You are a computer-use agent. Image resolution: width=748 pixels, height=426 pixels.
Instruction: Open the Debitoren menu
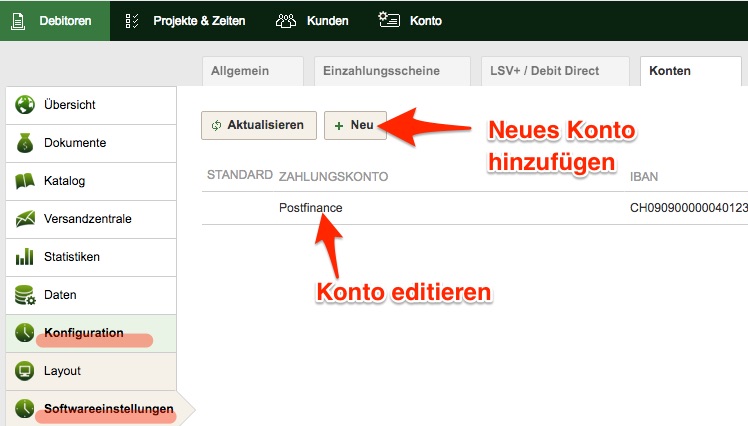click(55, 21)
